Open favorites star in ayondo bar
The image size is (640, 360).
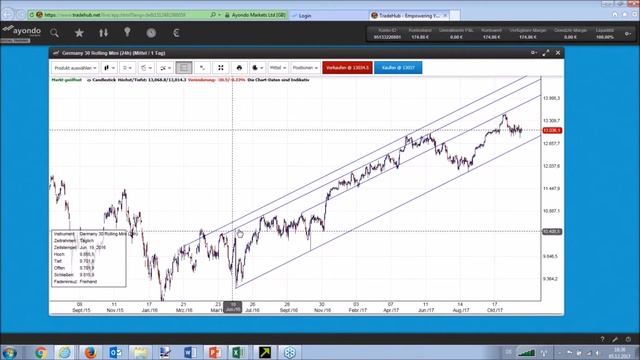tap(79, 33)
